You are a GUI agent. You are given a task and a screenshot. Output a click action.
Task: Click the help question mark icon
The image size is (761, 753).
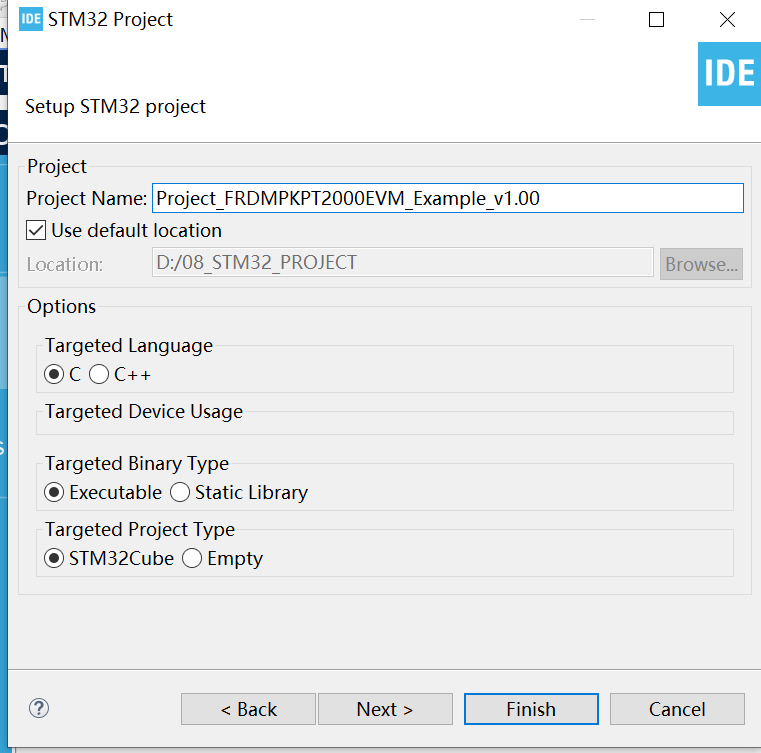click(39, 708)
